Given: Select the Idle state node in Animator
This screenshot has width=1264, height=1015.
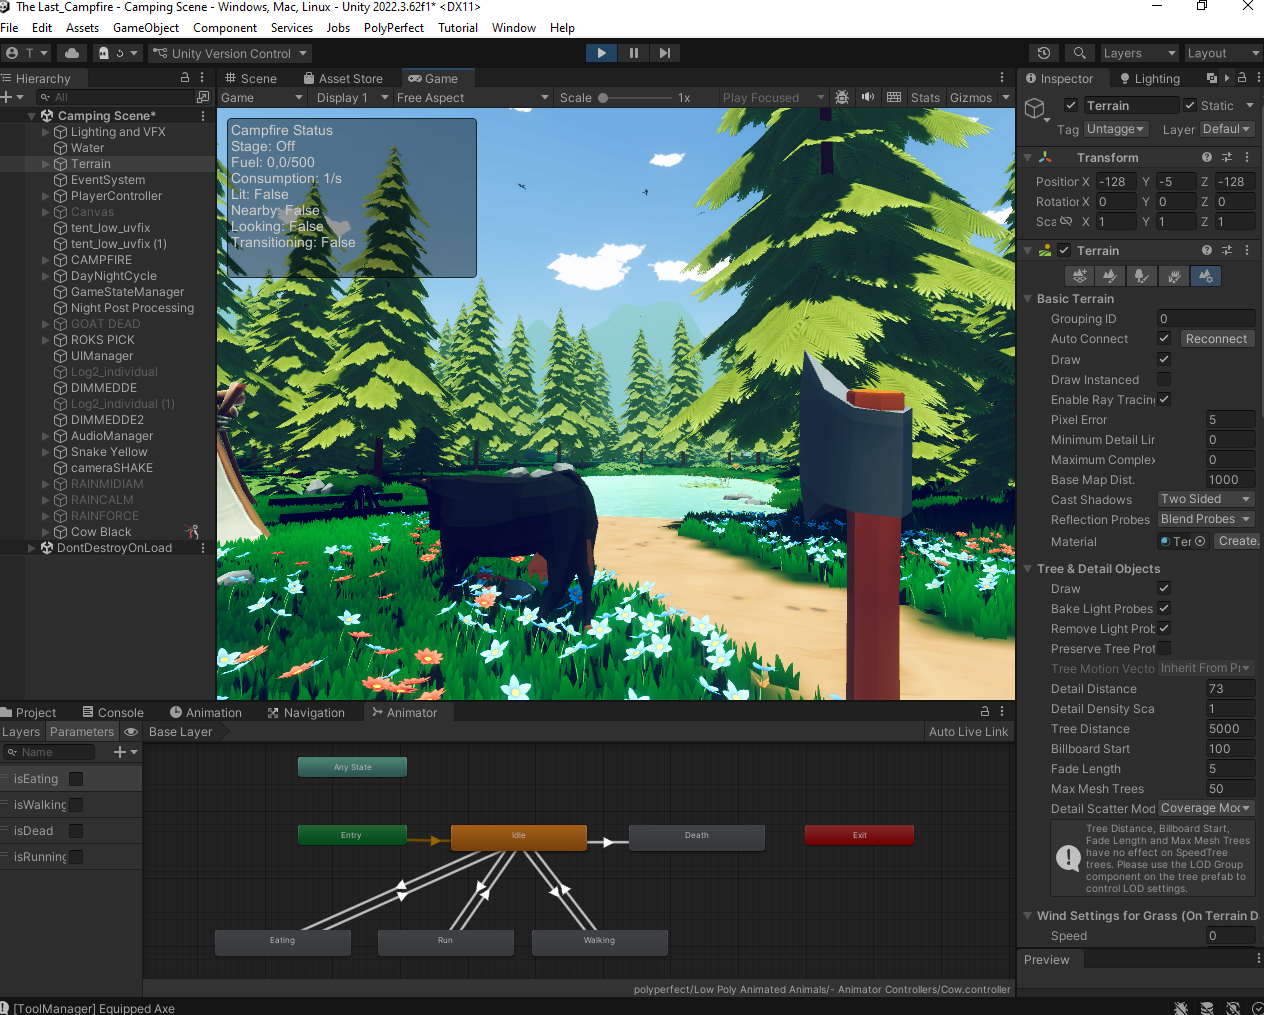Looking at the screenshot, I should 518,836.
